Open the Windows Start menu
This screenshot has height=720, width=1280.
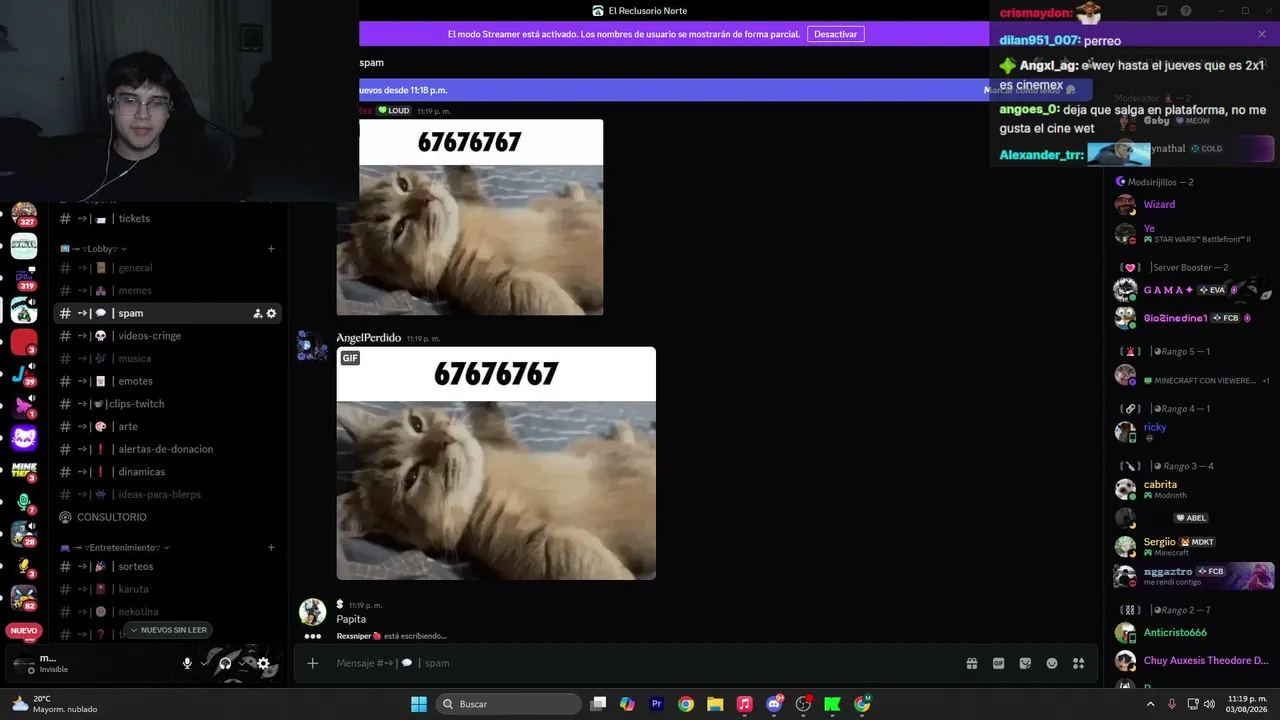[419, 704]
